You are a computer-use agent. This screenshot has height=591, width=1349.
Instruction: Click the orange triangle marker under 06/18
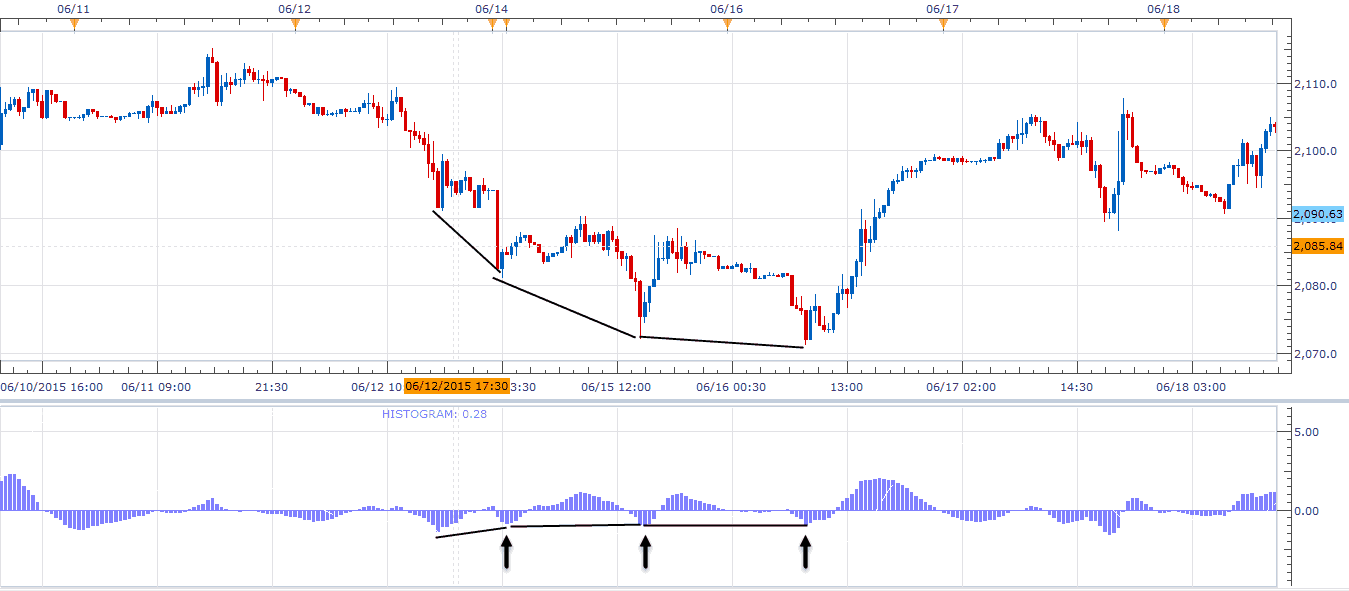pyautogui.click(x=1164, y=25)
